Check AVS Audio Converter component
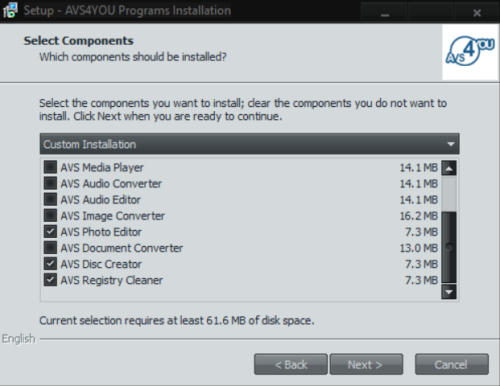Image resolution: width=500 pixels, height=386 pixels. coord(50,183)
